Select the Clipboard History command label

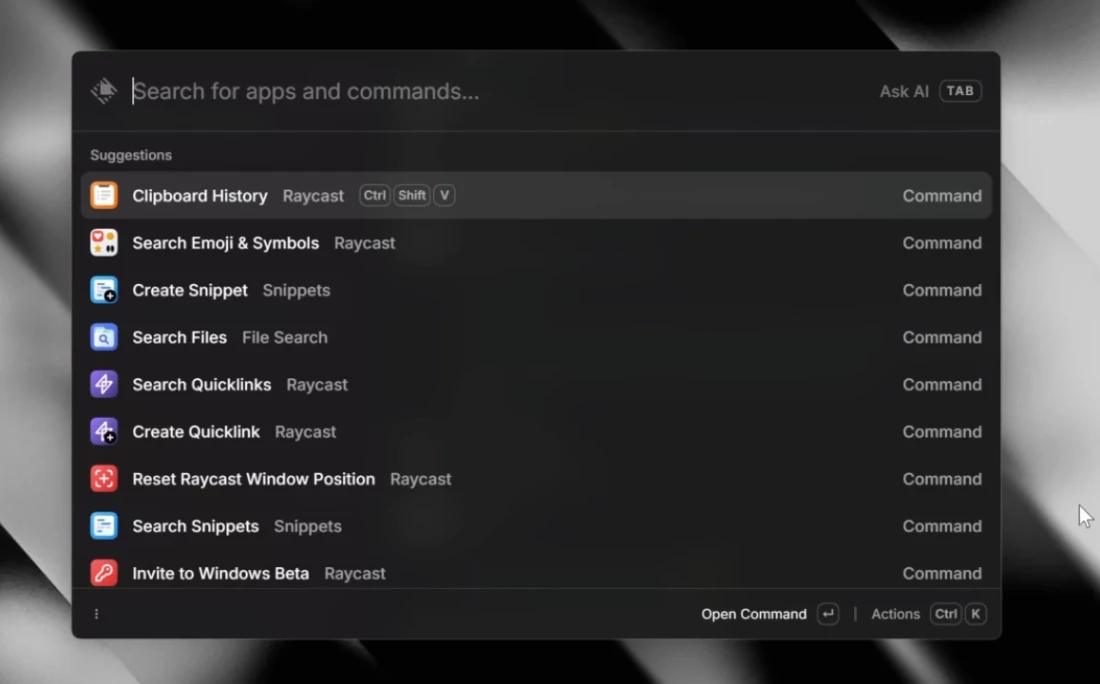tap(200, 196)
